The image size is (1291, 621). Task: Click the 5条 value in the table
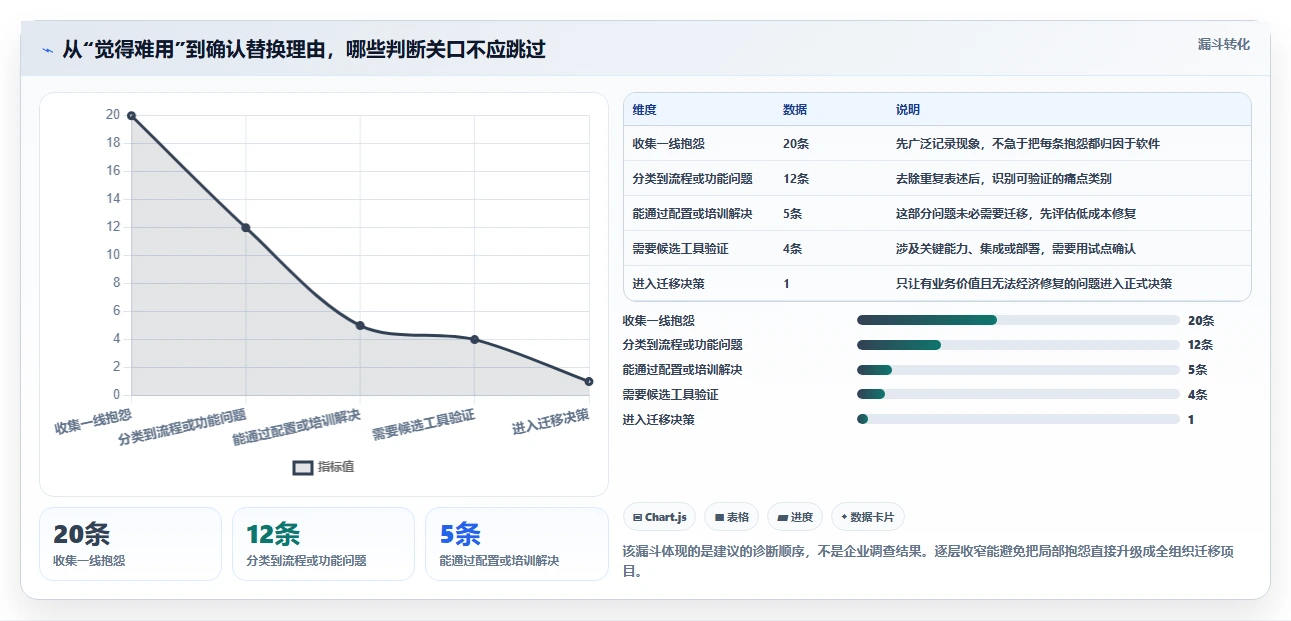point(793,214)
